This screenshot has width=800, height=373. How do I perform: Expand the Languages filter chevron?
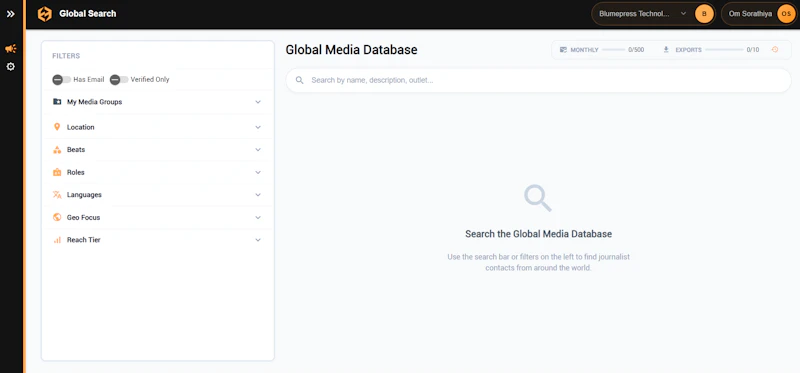pyautogui.click(x=258, y=195)
